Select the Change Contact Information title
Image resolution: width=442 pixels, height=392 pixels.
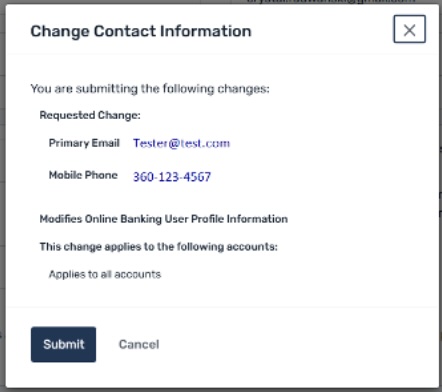tap(141, 31)
